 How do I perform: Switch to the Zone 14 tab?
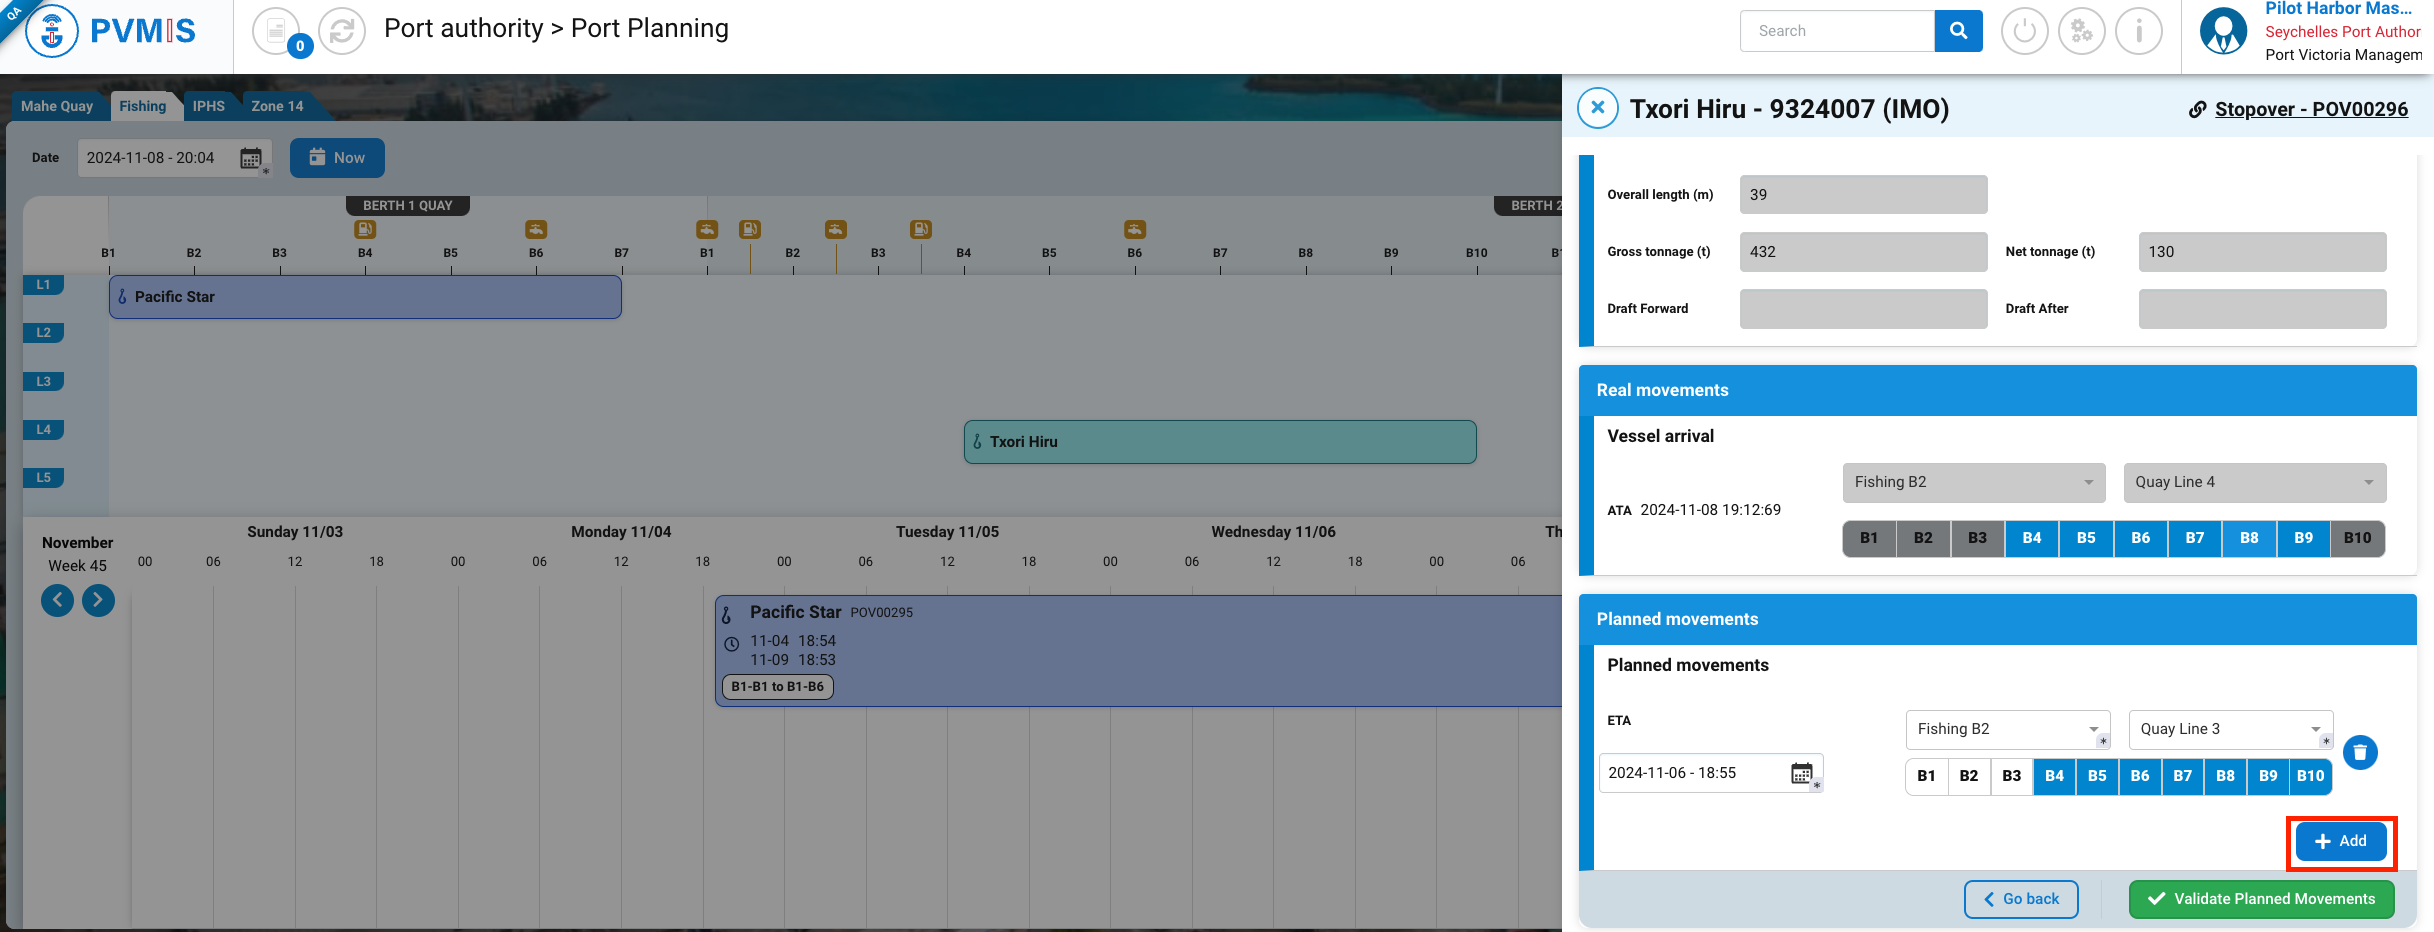[x=277, y=106]
